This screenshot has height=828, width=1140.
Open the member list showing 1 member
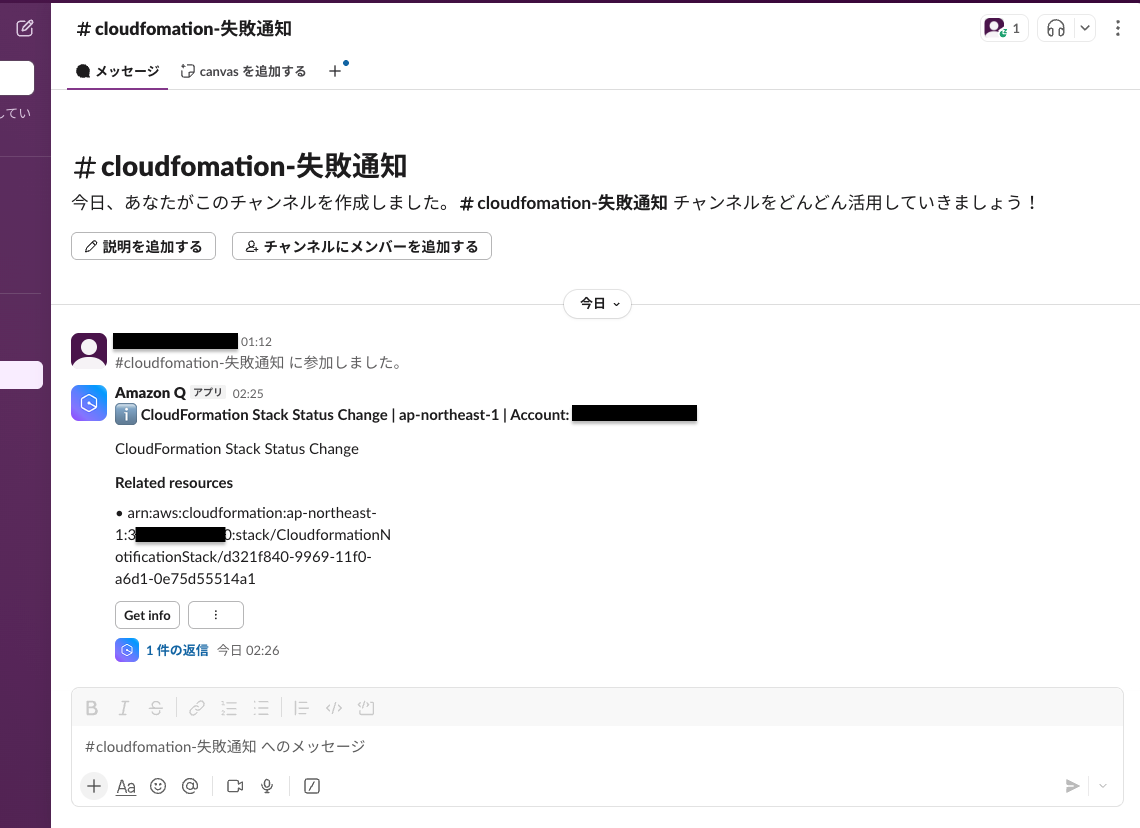point(1003,28)
